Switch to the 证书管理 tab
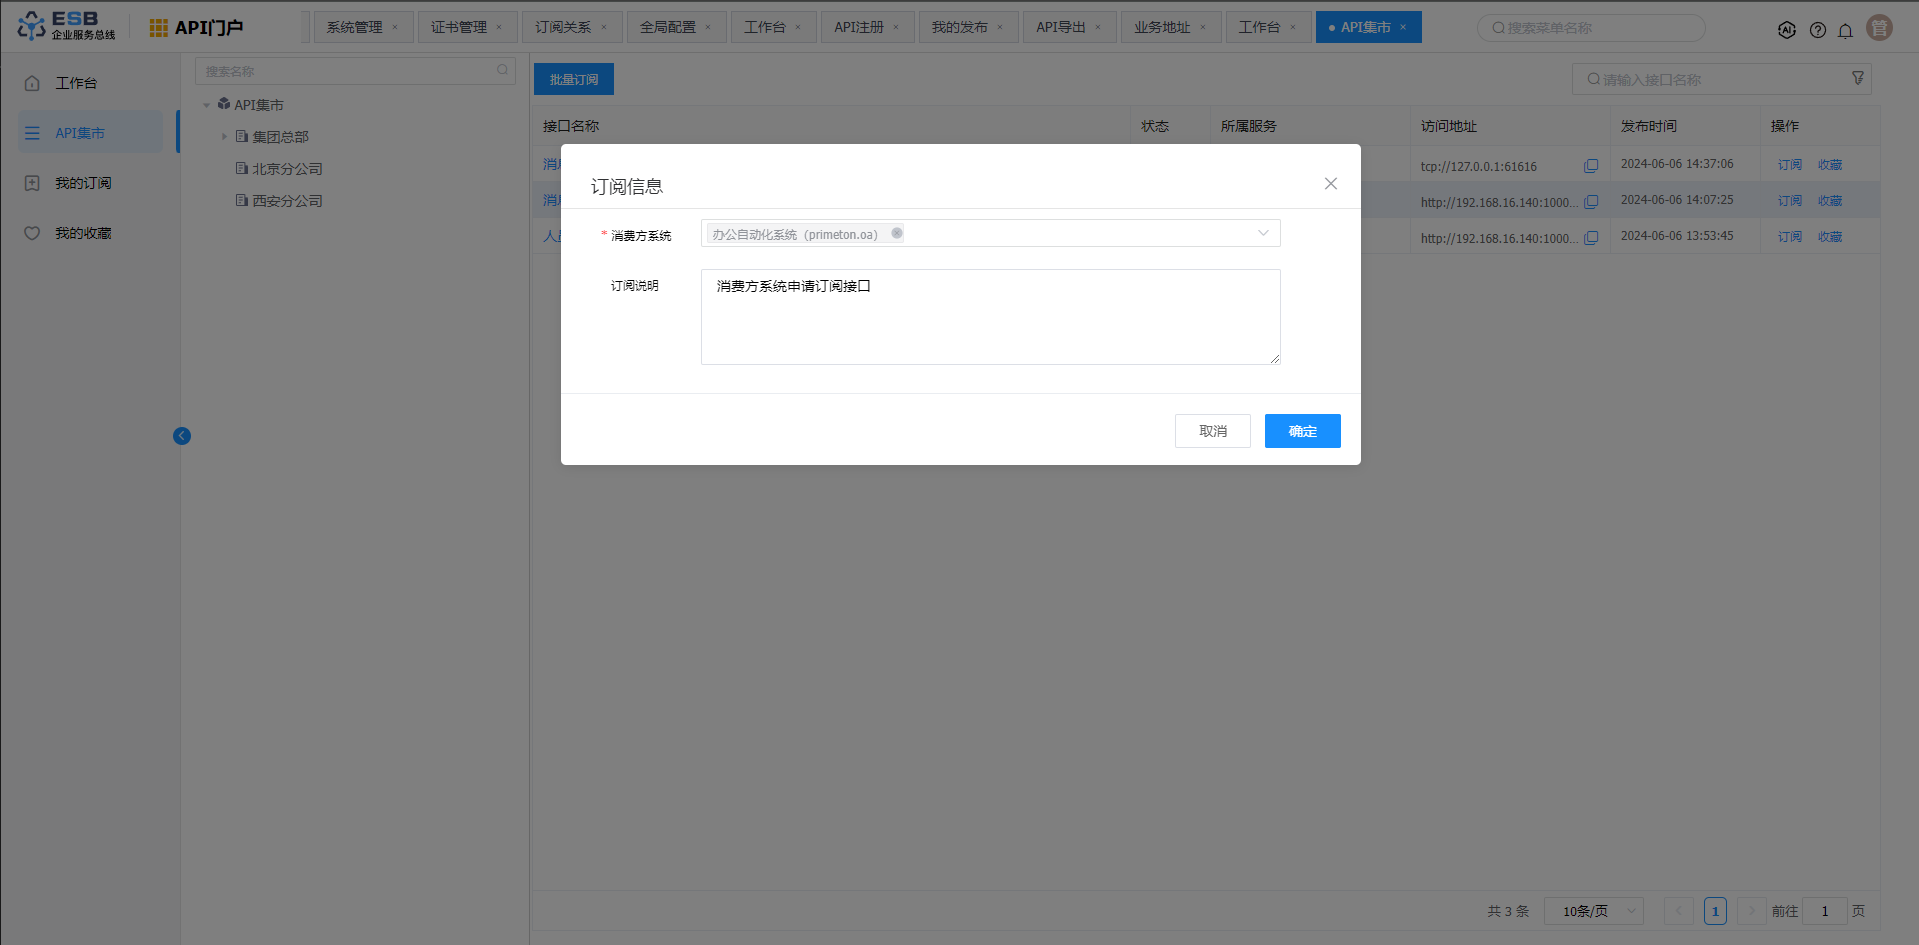 pyautogui.click(x=459, y=27)
